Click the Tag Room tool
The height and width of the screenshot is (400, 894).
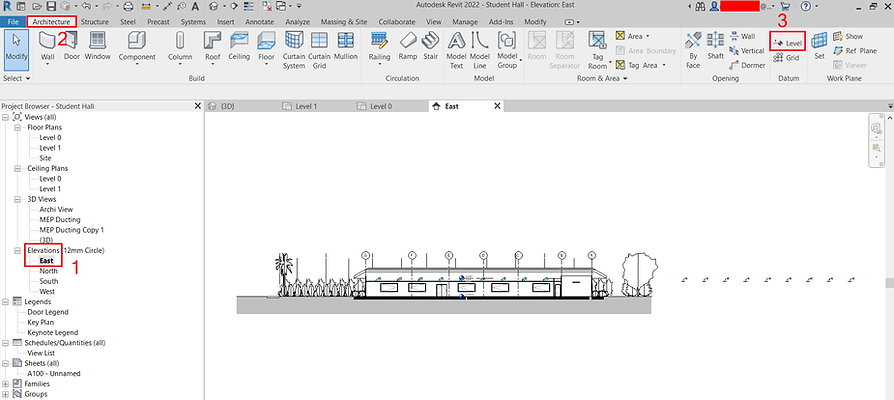[x=598, y=50]
